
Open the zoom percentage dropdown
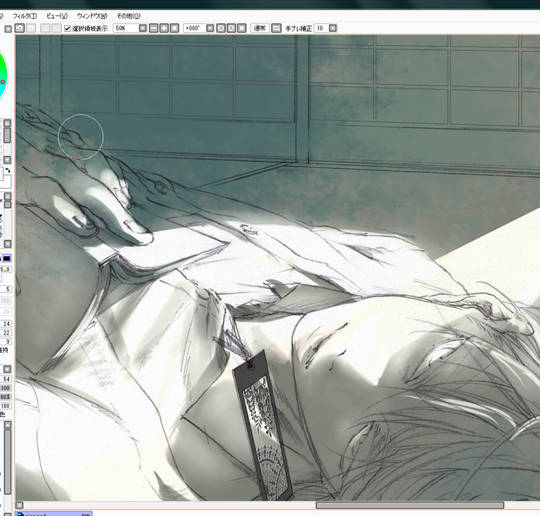click(x=143, y=28)
